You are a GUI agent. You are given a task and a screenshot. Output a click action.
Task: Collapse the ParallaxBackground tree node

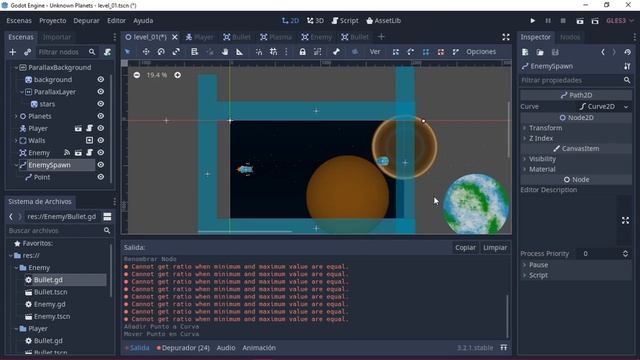click(16, 67)
